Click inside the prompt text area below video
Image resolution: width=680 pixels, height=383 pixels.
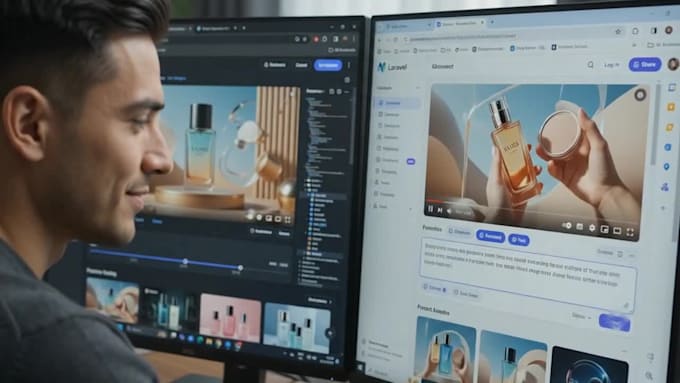527,274
